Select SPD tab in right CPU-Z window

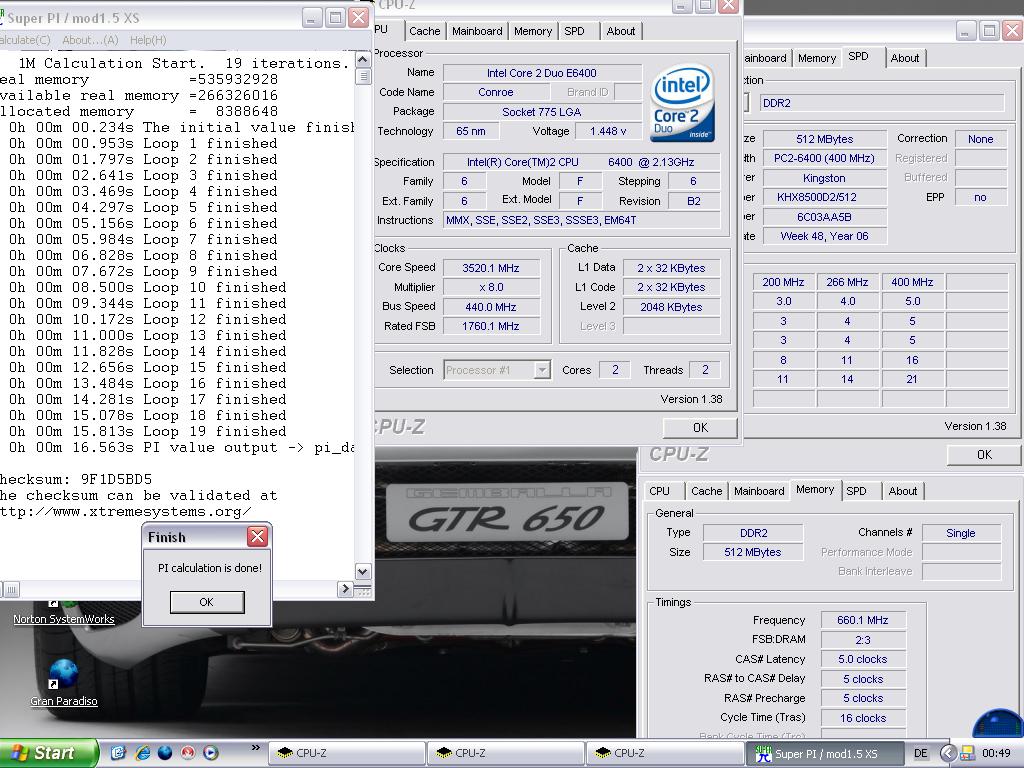coord(859,56)
